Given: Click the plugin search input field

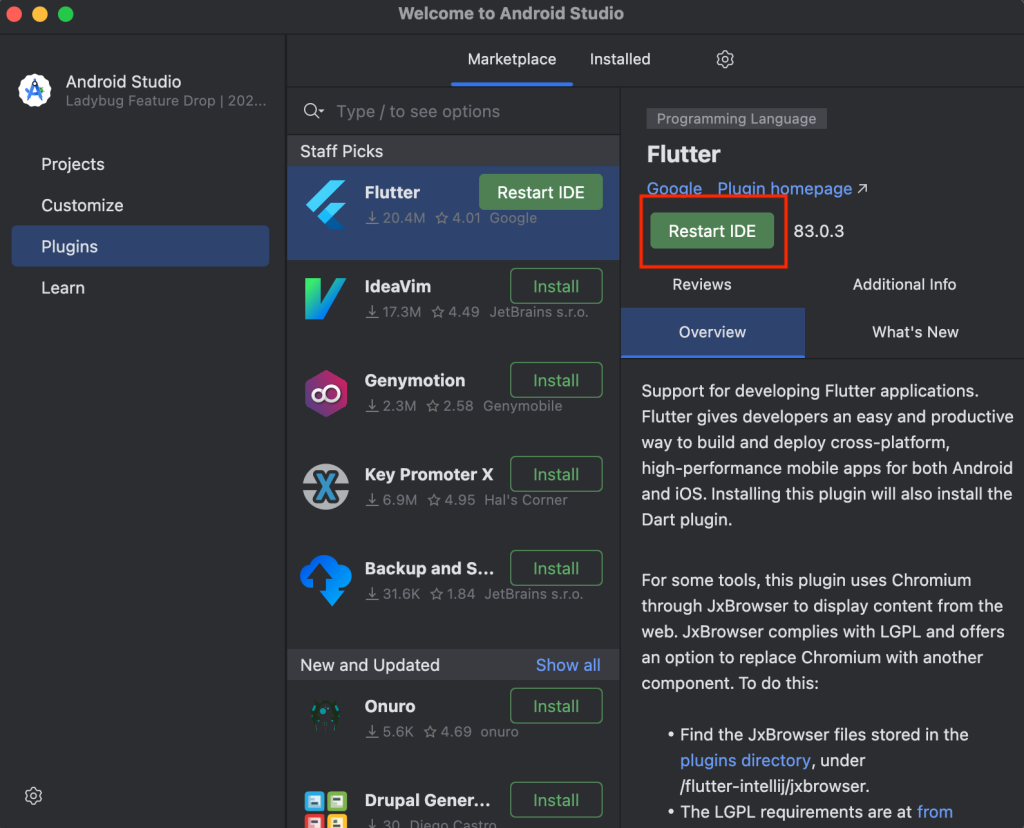Looking at the screenshot, I should tap(470, 112).
